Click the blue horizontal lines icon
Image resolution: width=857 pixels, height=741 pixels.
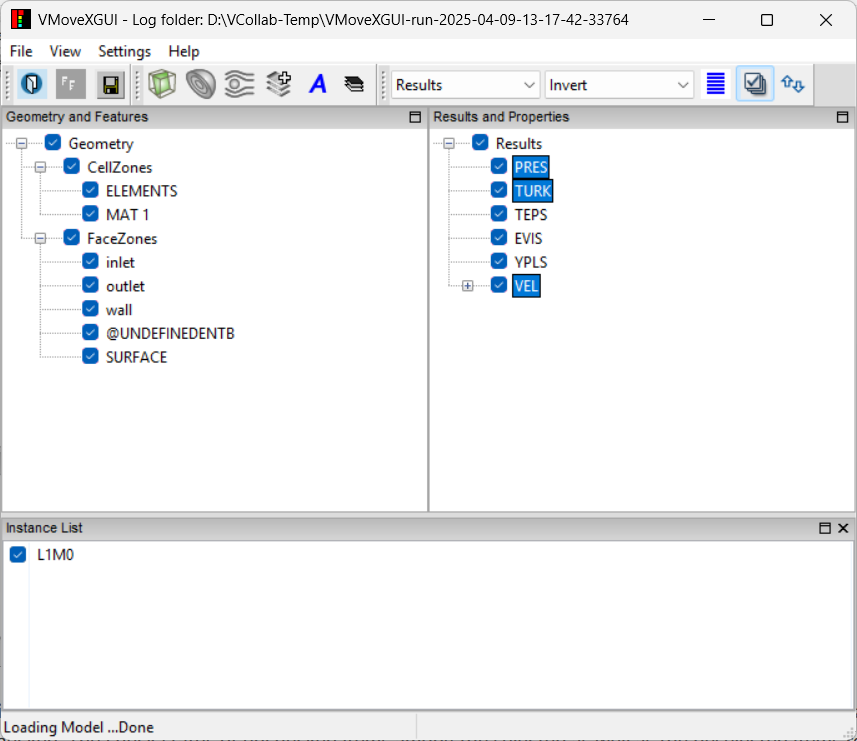click(715, 84)
